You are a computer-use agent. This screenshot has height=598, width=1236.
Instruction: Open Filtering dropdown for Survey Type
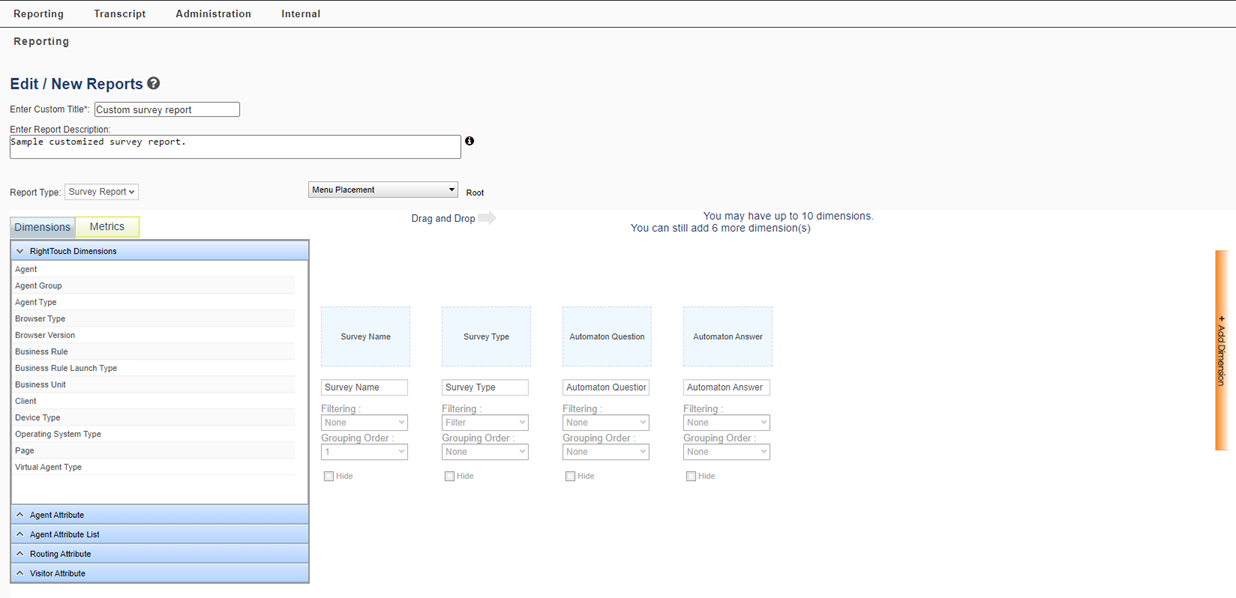coord(485,423)
